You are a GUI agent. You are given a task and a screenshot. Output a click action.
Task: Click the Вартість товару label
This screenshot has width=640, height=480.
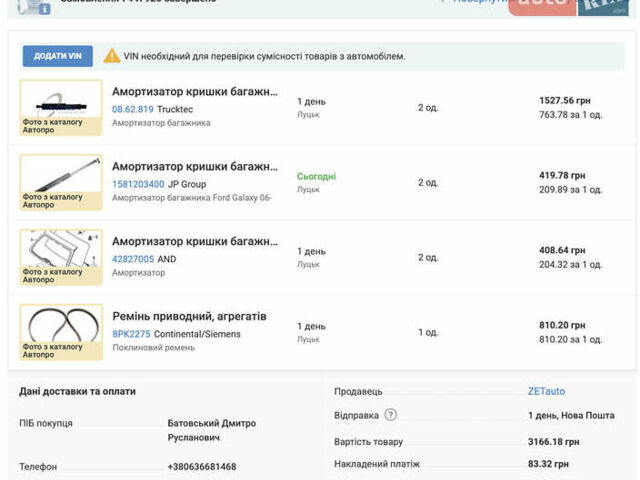(x=369, y=442)
